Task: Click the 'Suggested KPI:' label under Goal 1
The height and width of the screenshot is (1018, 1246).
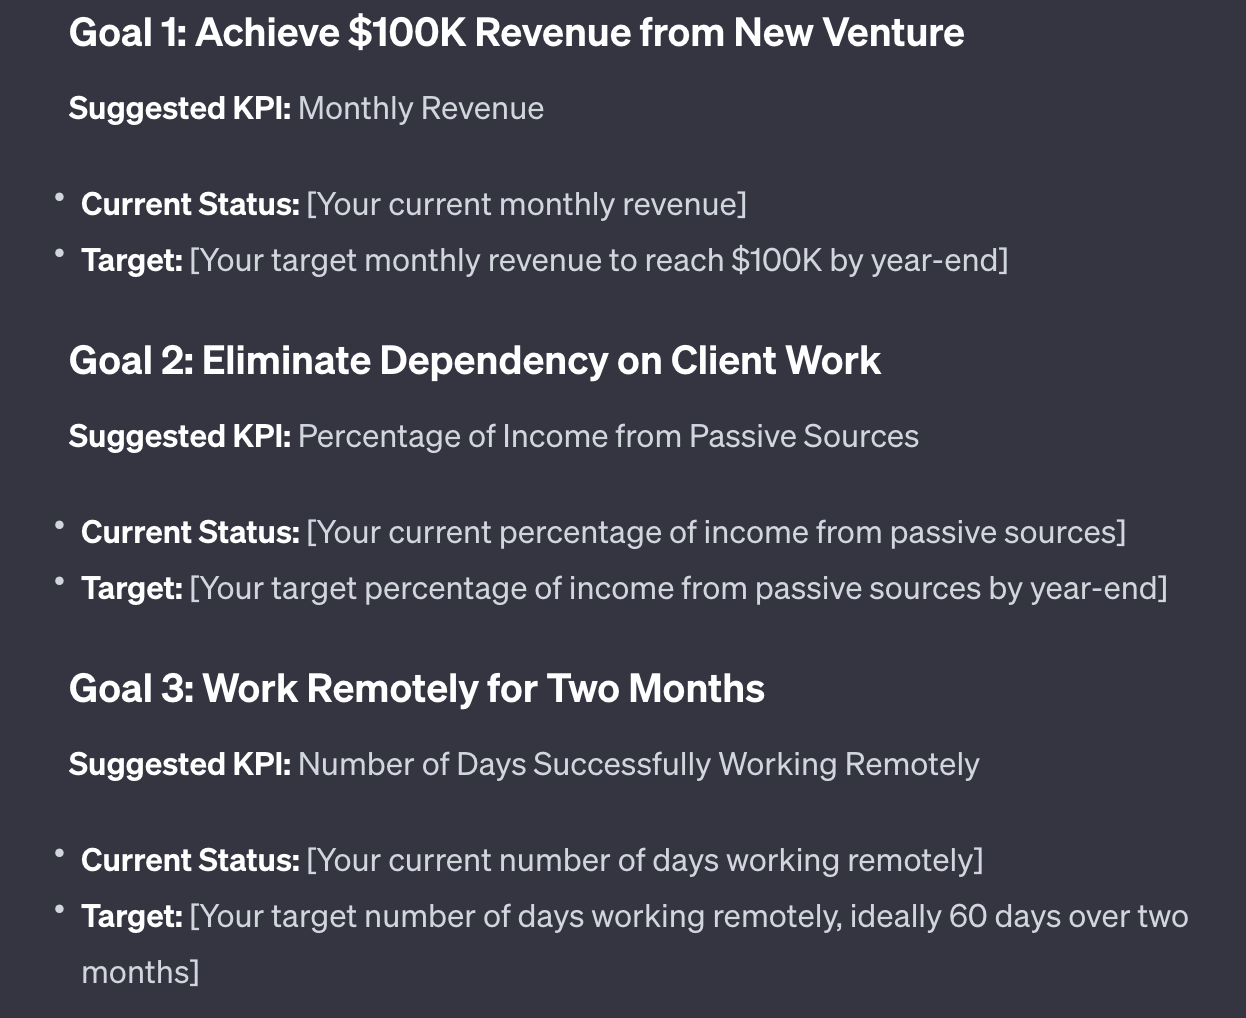Action: (x=179, y=108)
